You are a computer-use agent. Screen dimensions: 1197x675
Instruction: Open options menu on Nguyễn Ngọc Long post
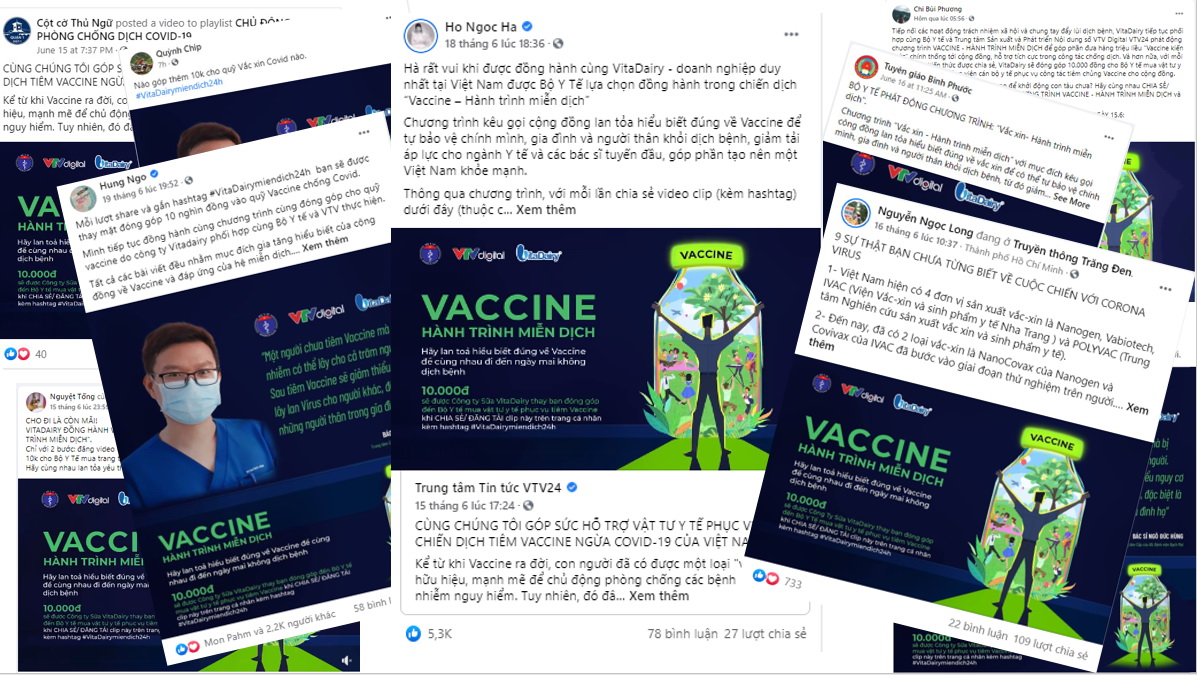[x=1165, y=289]
